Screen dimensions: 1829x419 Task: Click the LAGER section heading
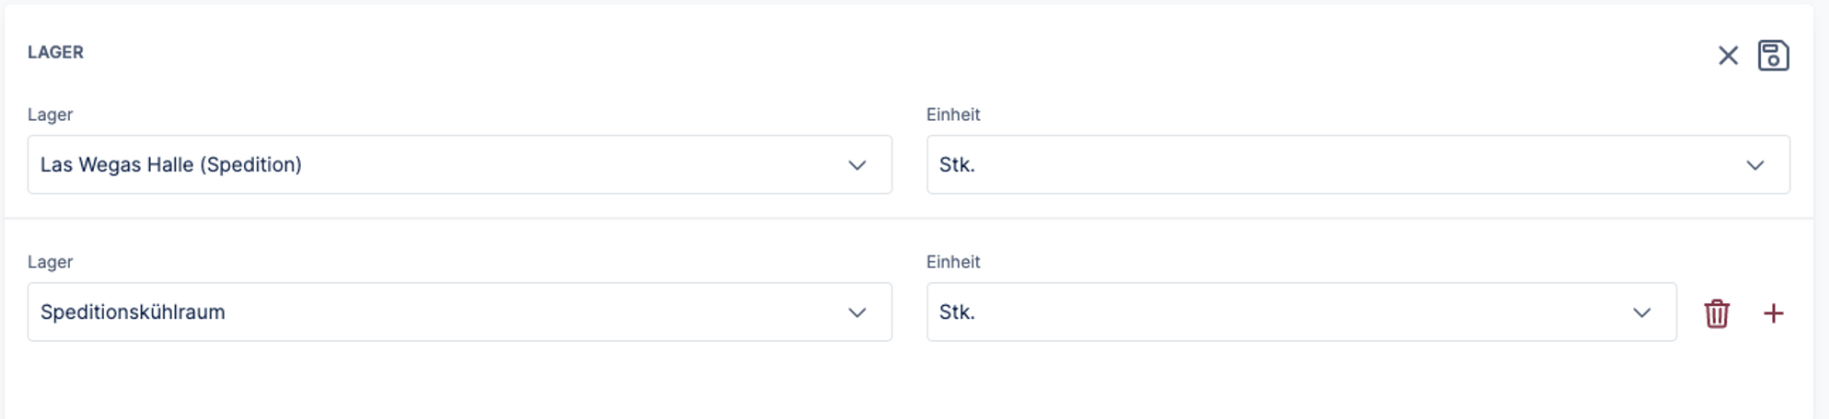click(x=56, y=52)
